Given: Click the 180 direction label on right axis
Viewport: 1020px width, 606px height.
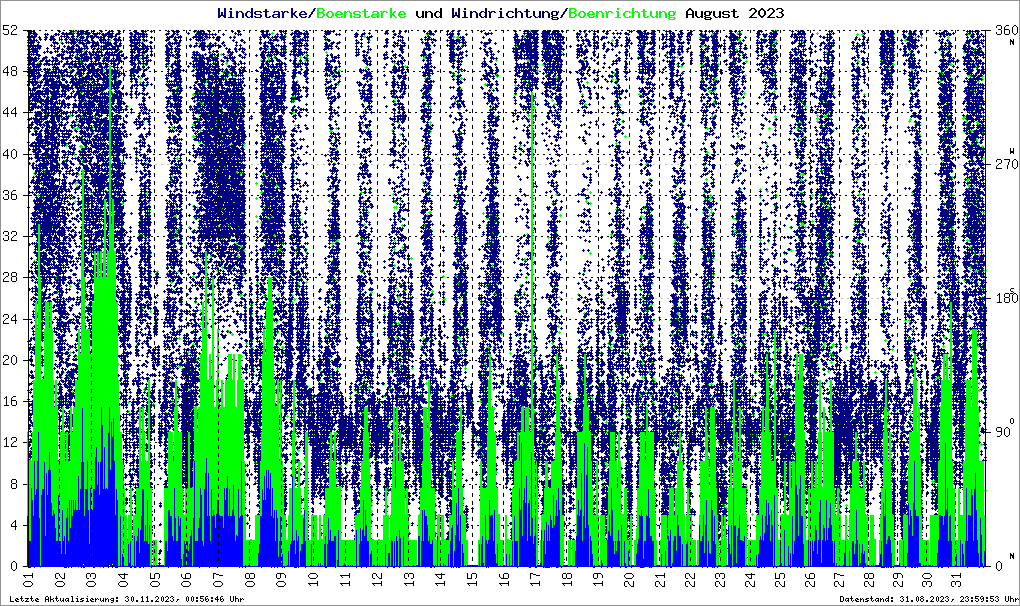Looking at the screenshot, I should coord(1000,299).
